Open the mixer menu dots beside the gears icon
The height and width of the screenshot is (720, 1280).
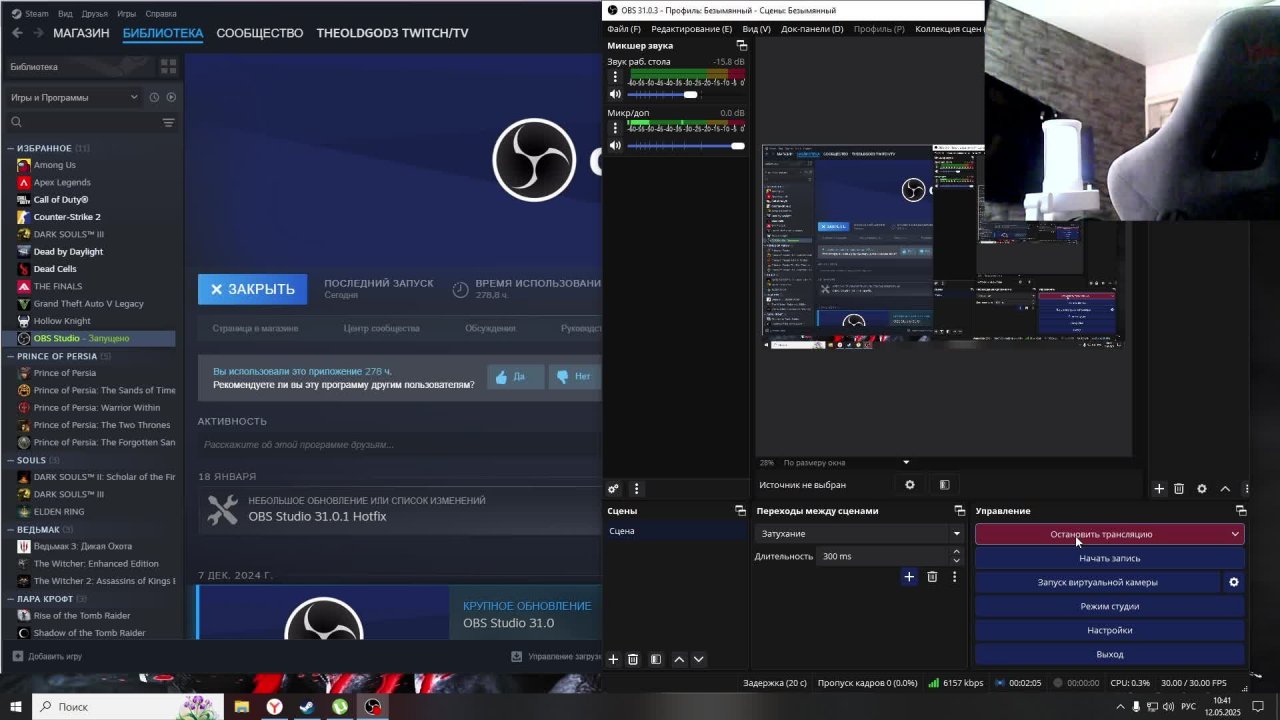[x=636, y=489]
